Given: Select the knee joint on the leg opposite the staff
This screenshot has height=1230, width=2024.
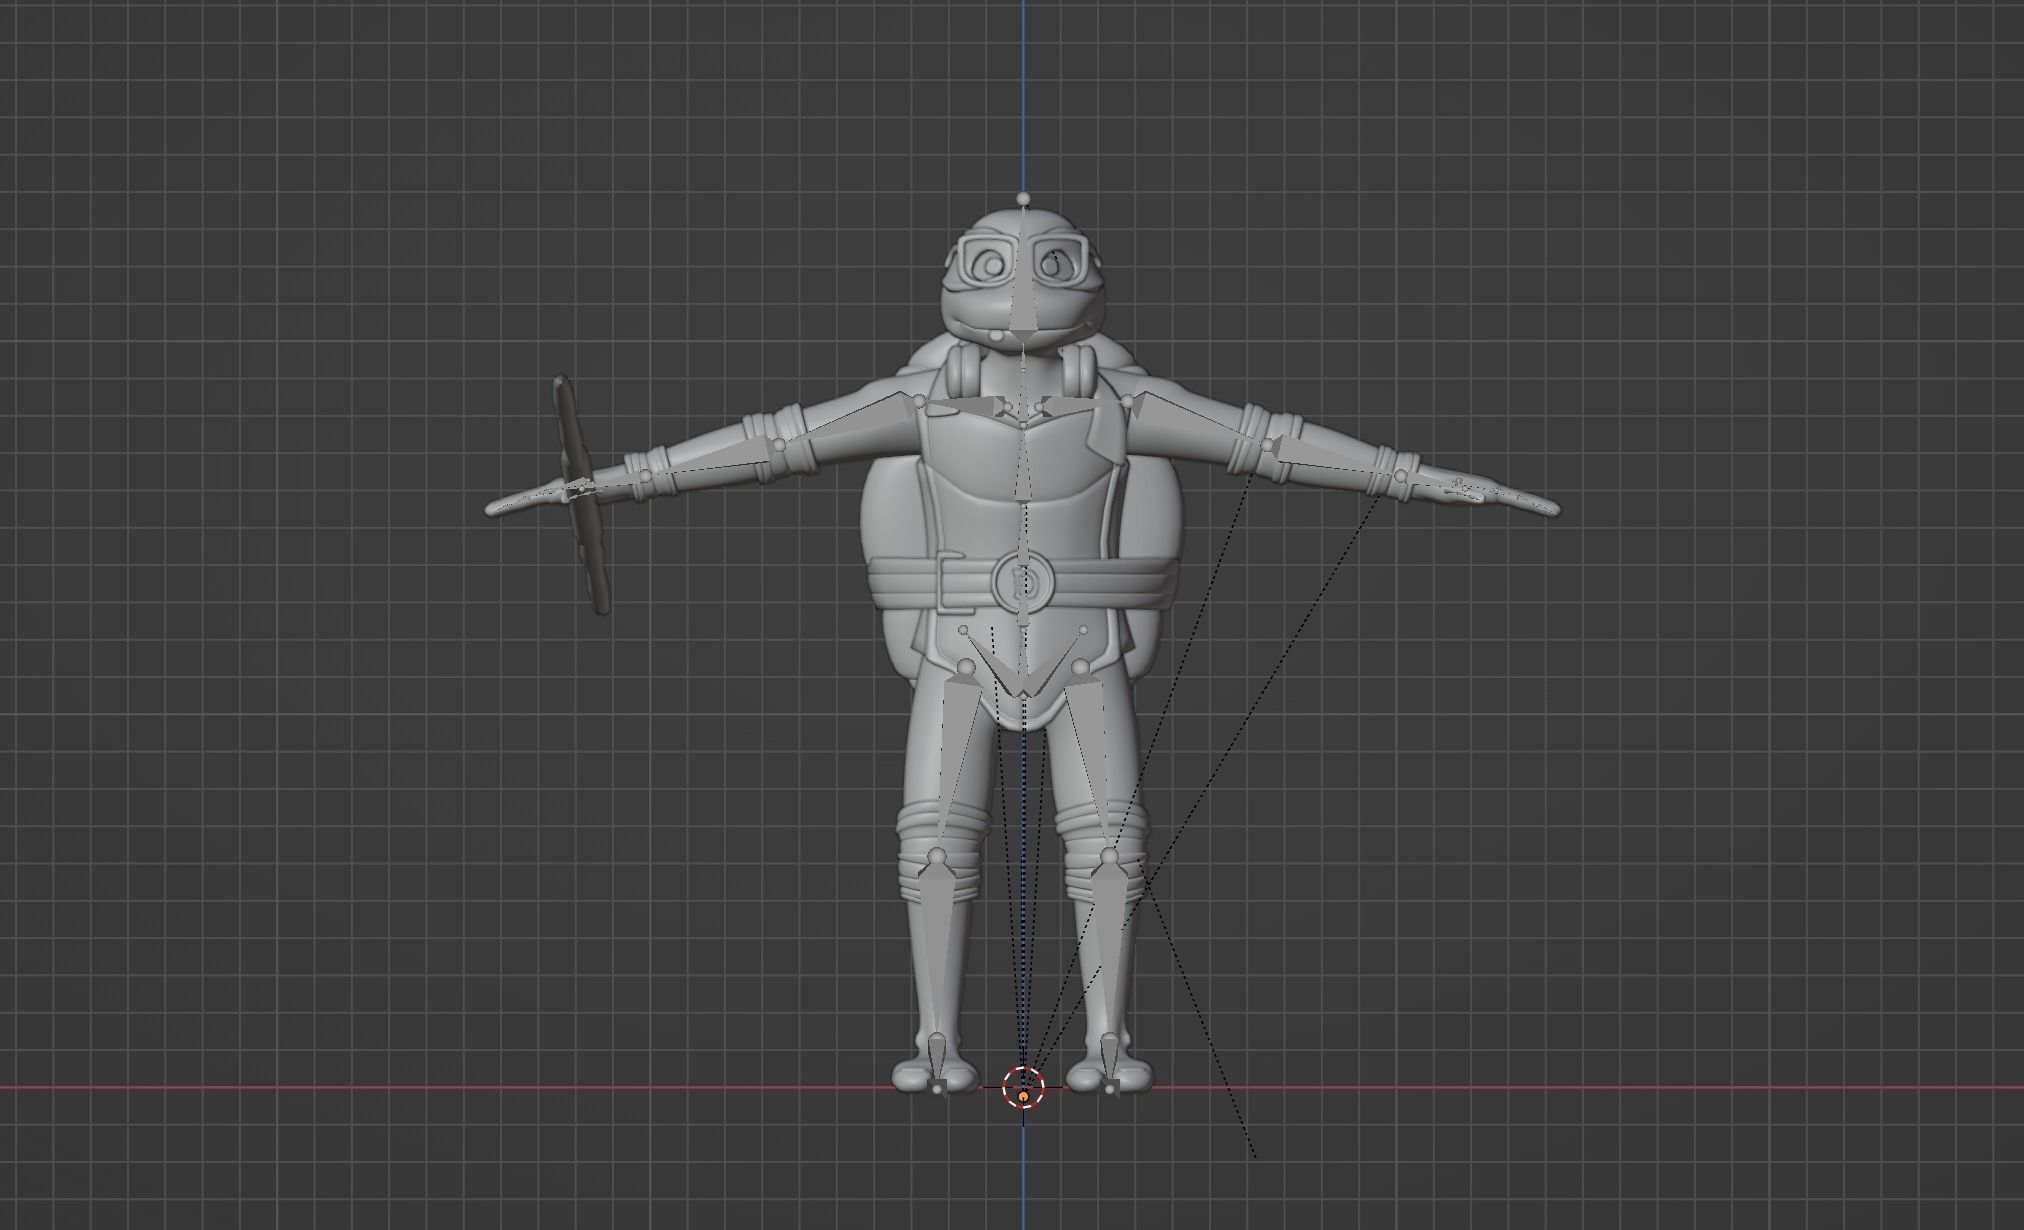Looking at the screenshot, I should (1109, 857).
